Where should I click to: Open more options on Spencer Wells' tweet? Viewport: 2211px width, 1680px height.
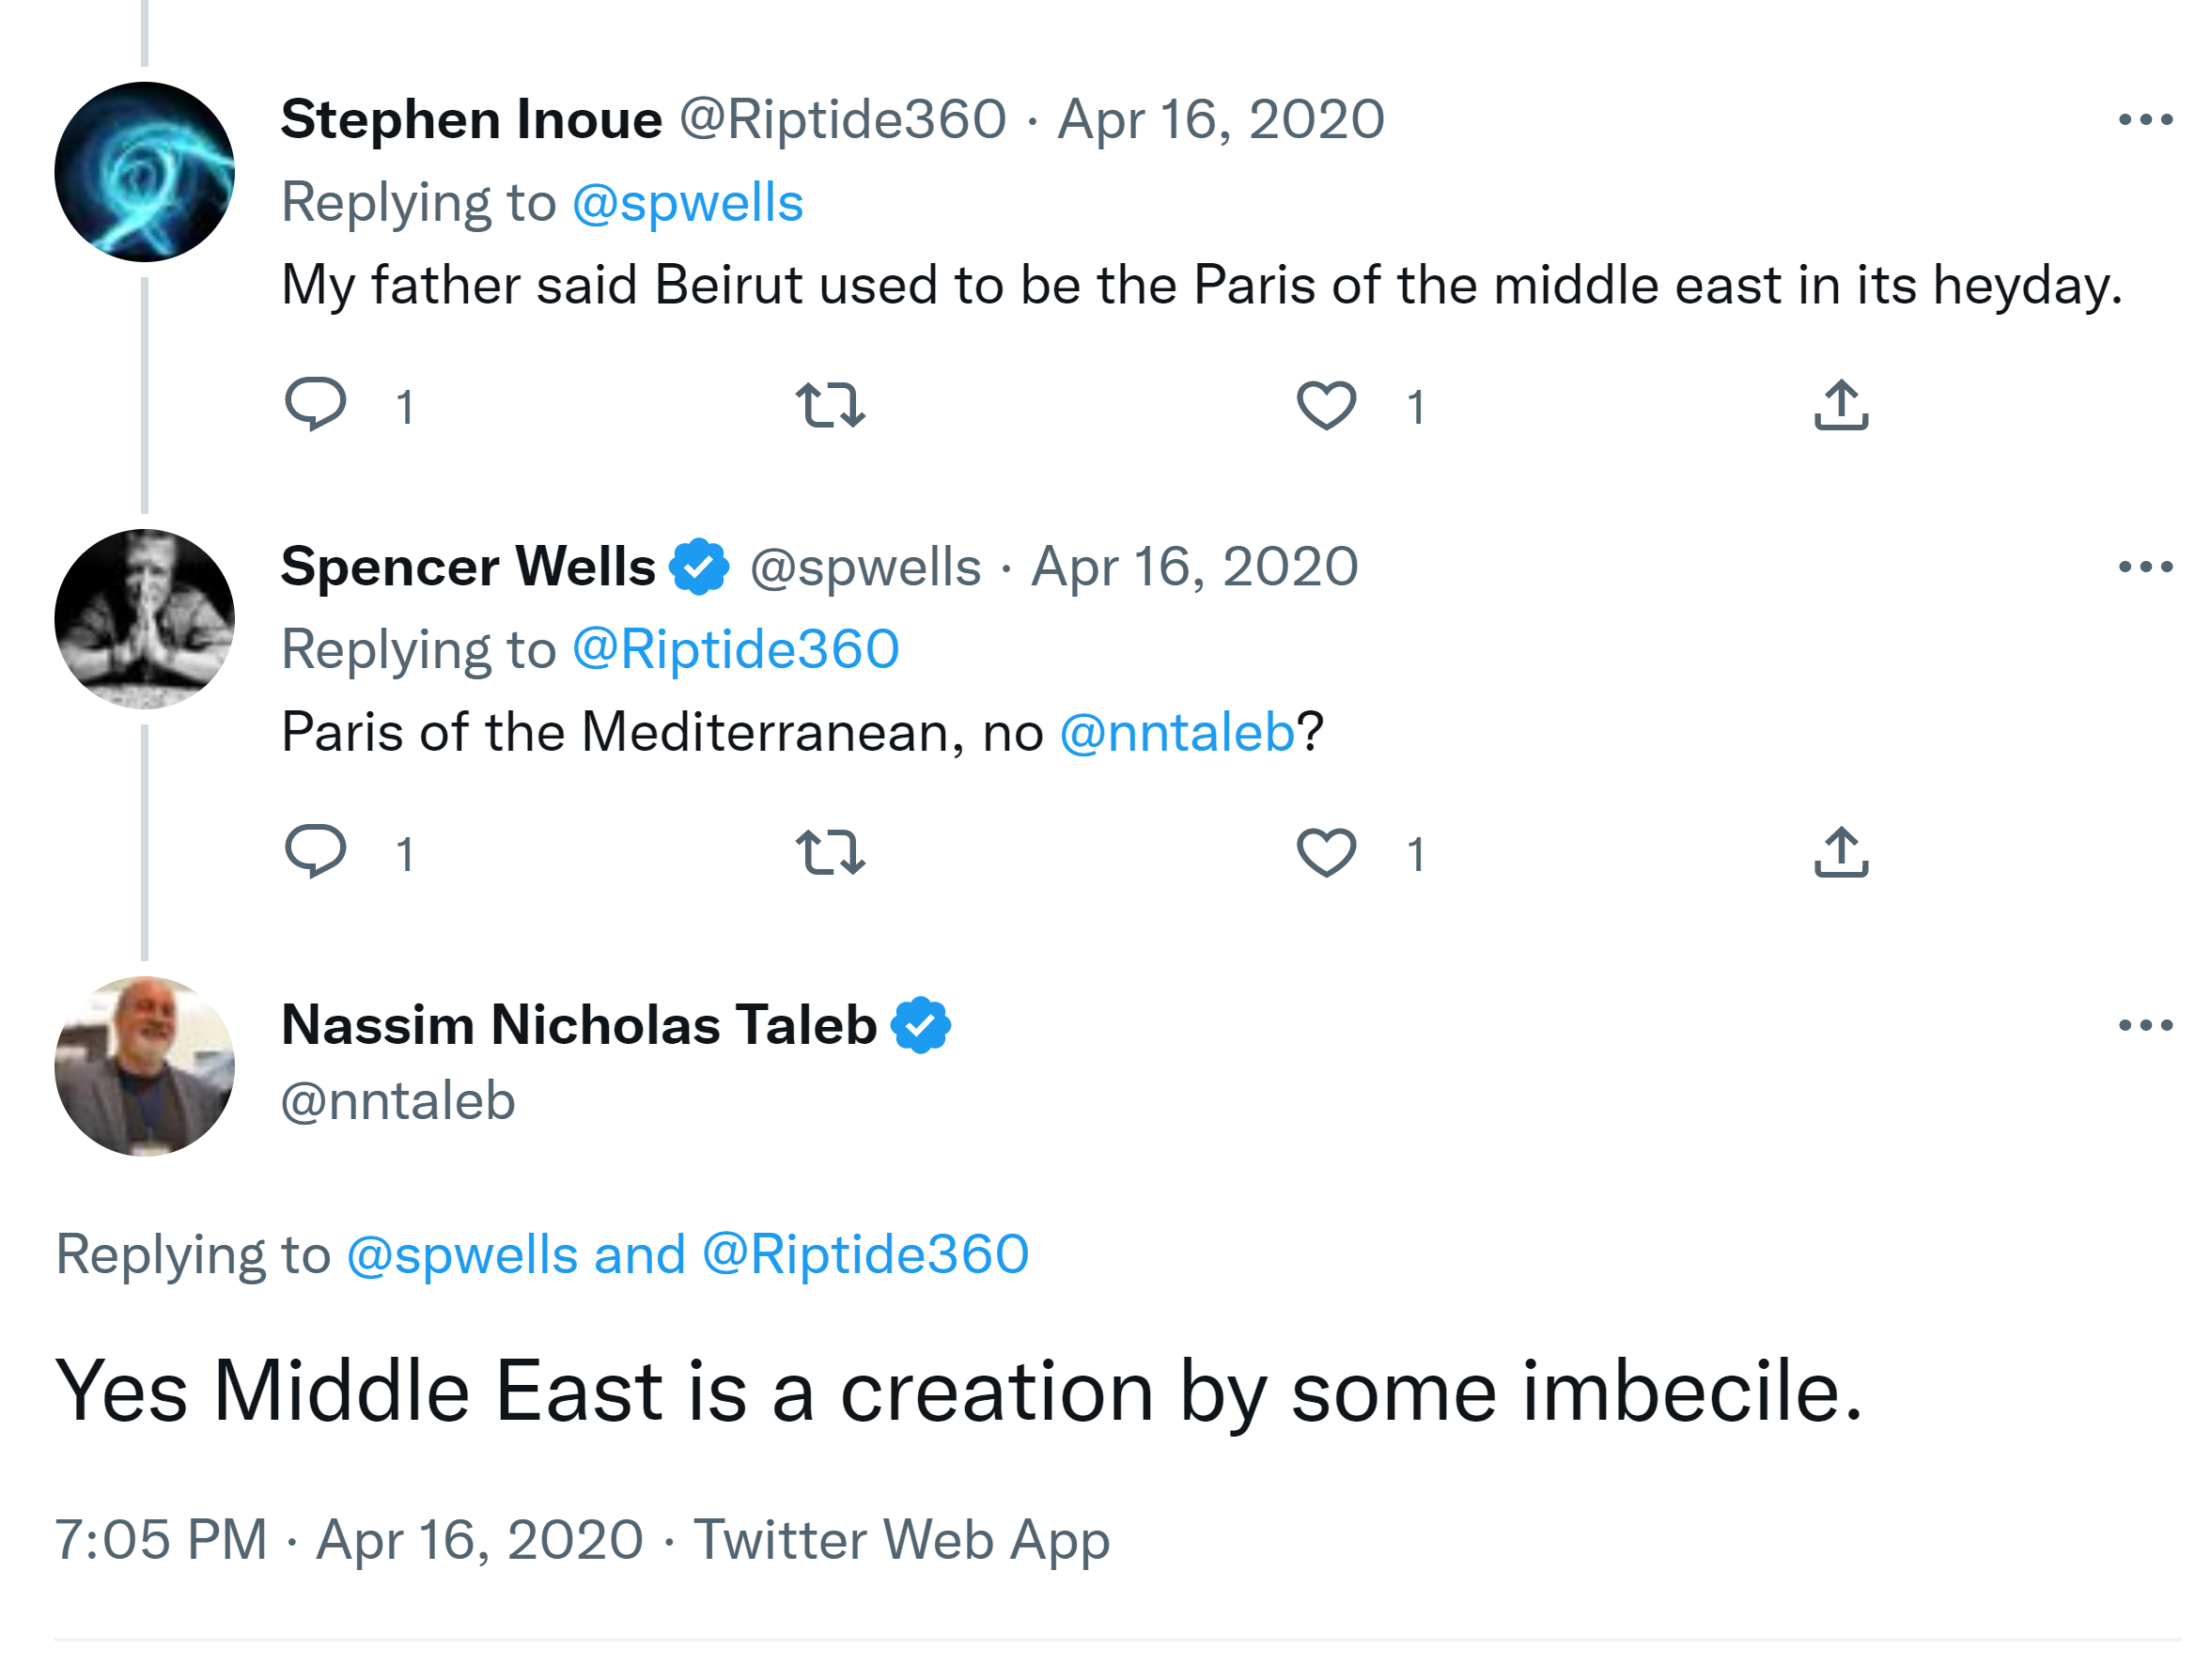2145,567
